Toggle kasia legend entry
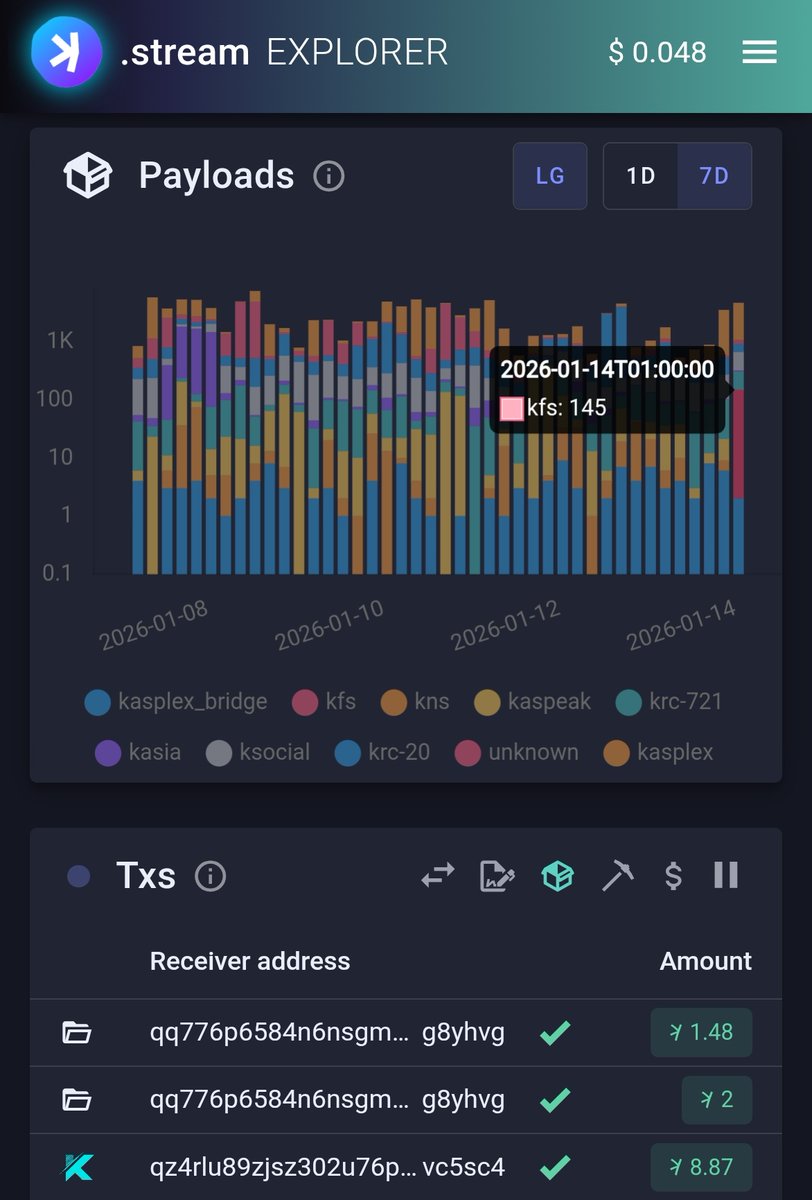Viewport: 812px width, 1200px height. click(x=138, y=752)
